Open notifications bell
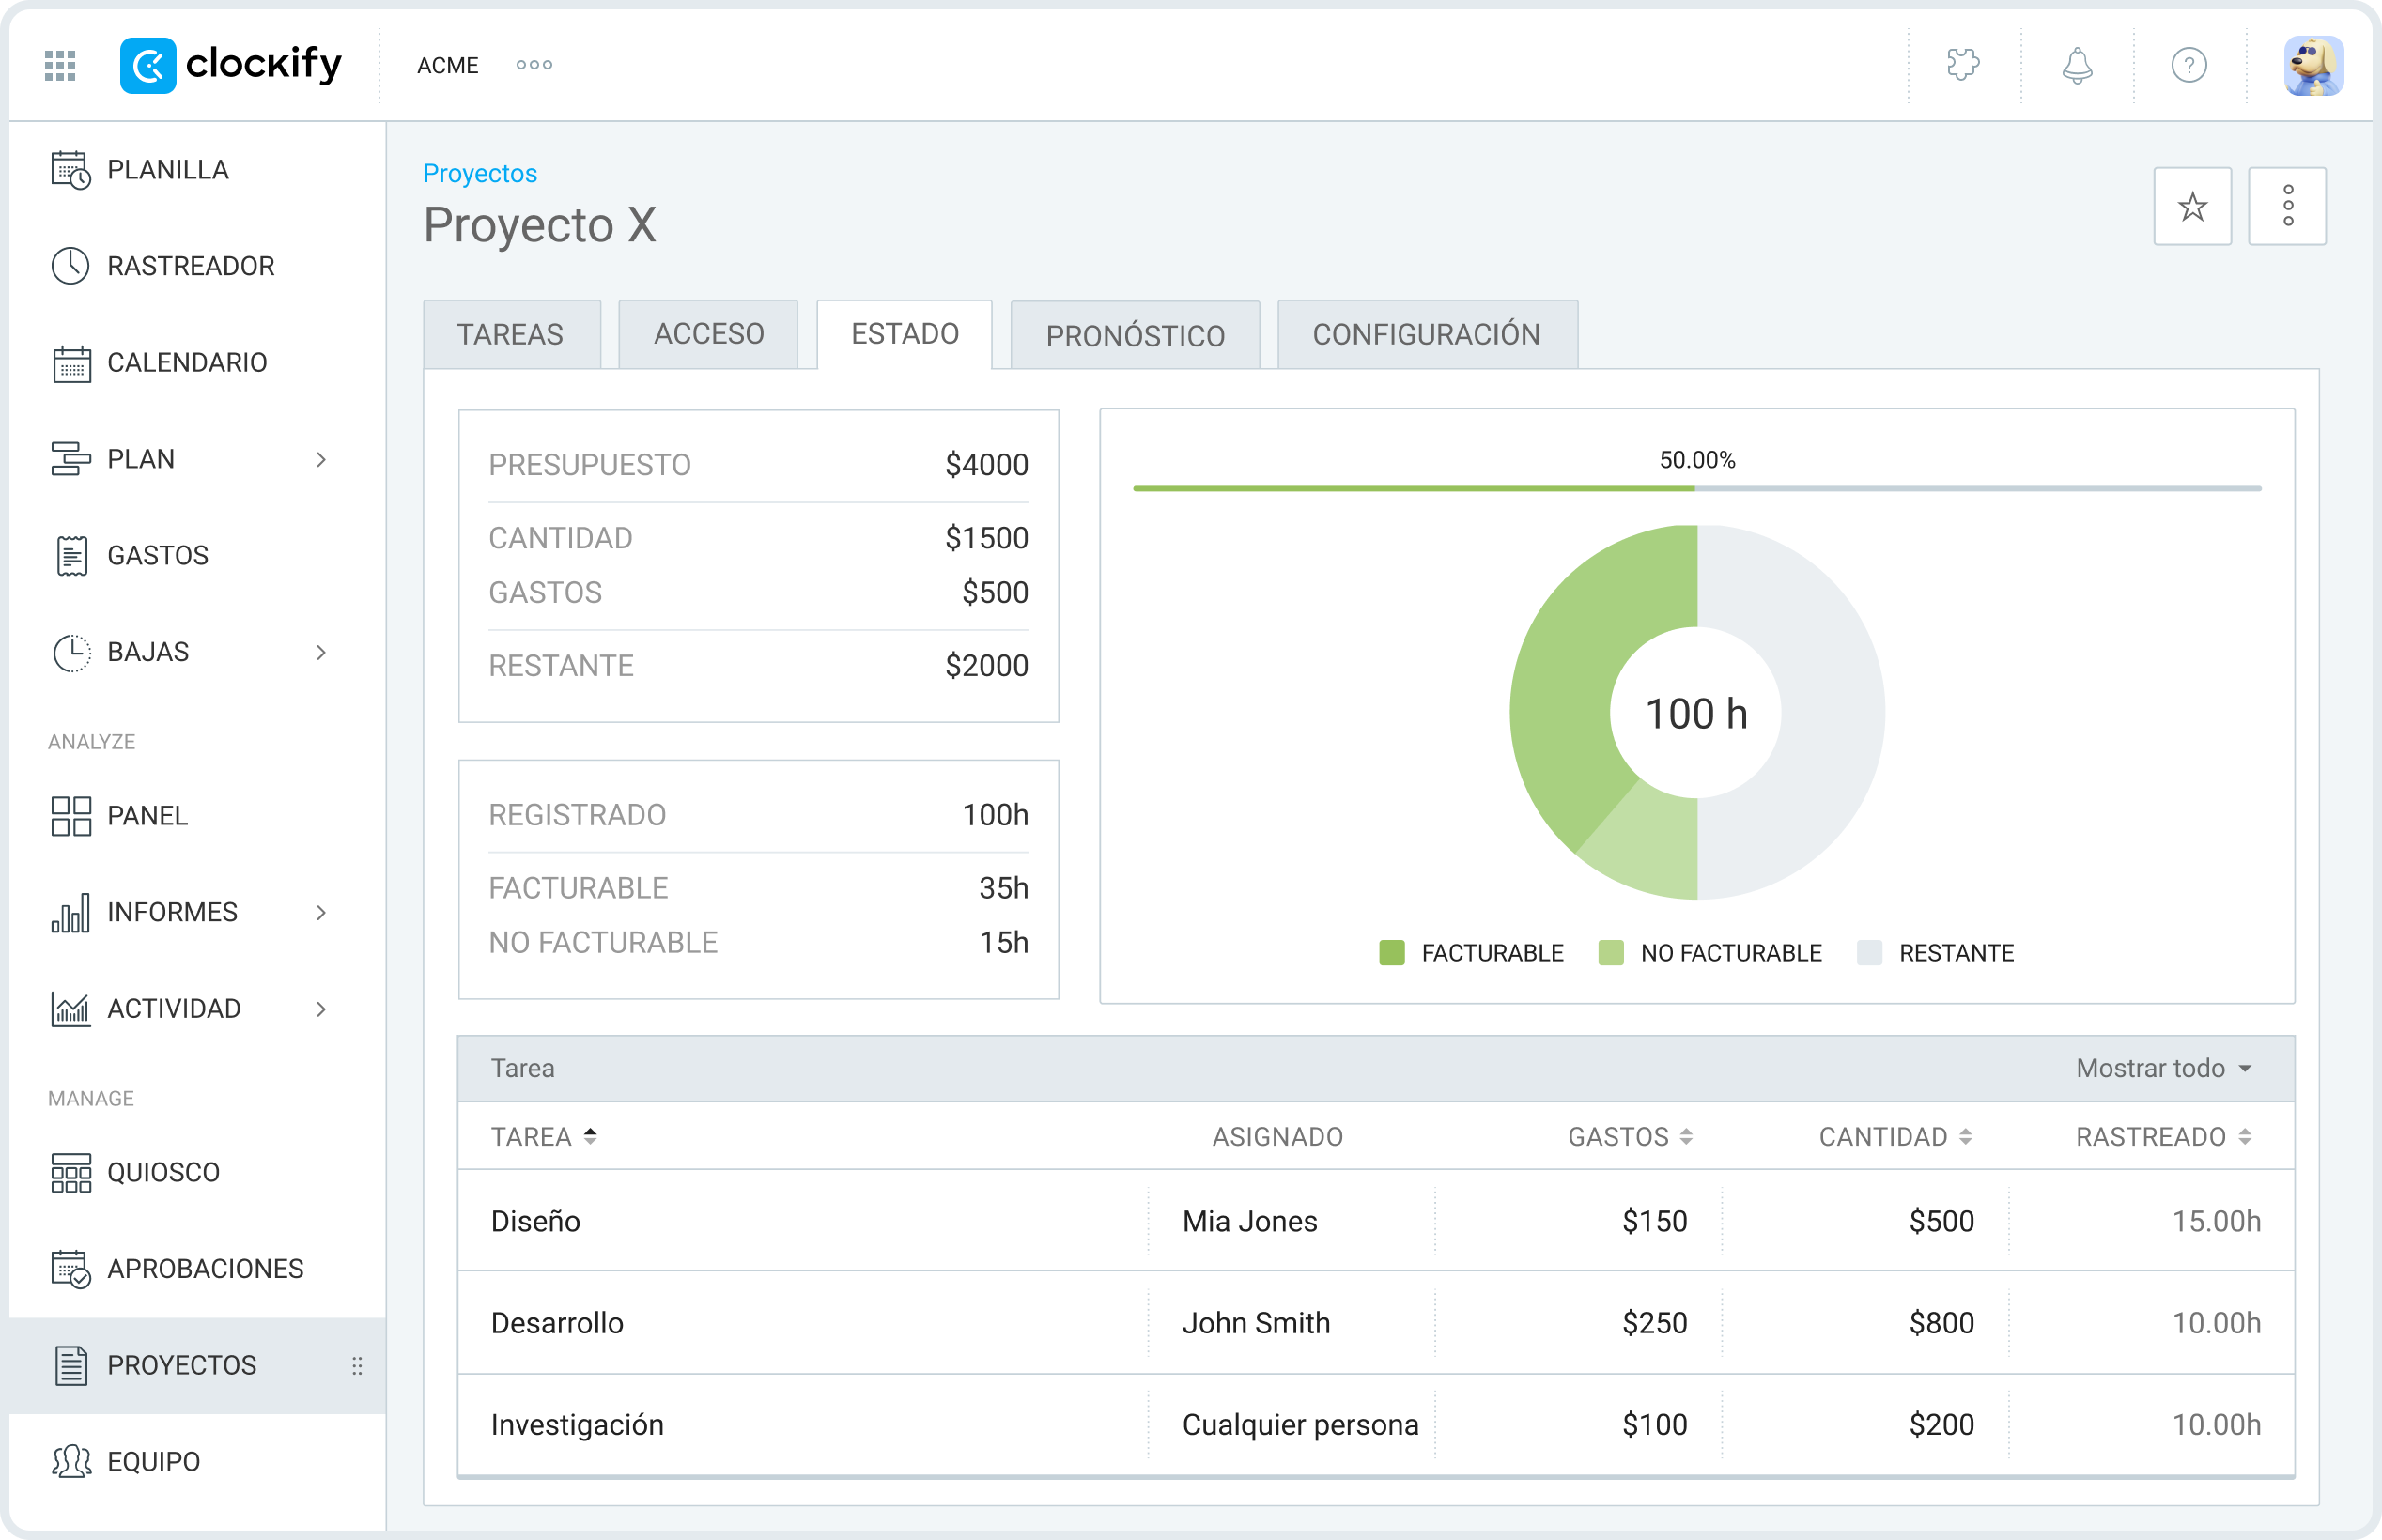Image resolution: width=2382 pixels, height=1540 pixels. pyautogui.click(x=2076, y=65)
